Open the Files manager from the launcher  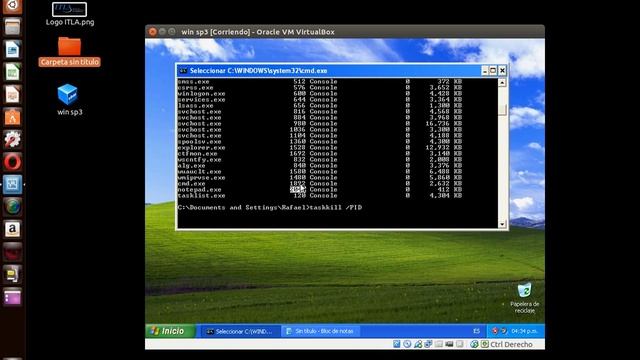coord(12,28)
